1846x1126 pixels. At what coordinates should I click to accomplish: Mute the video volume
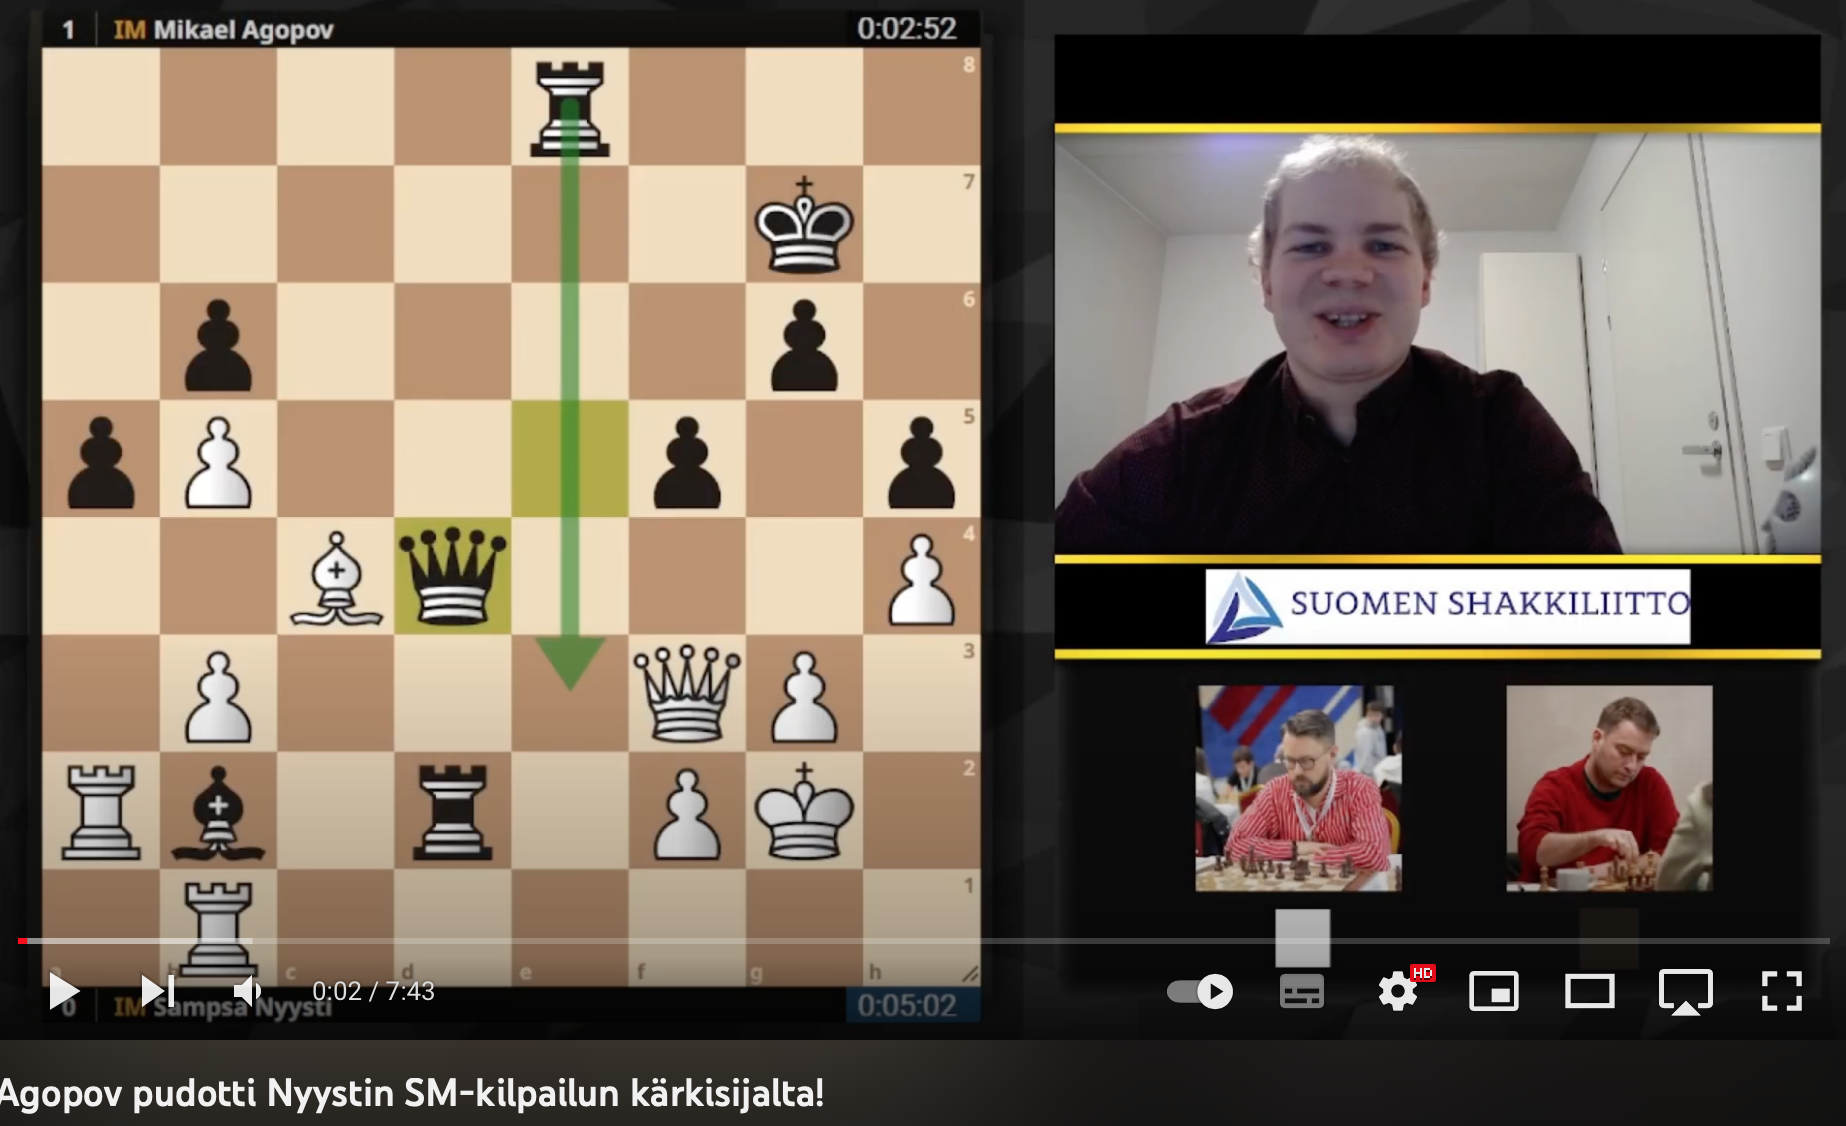tap(246, 991)
